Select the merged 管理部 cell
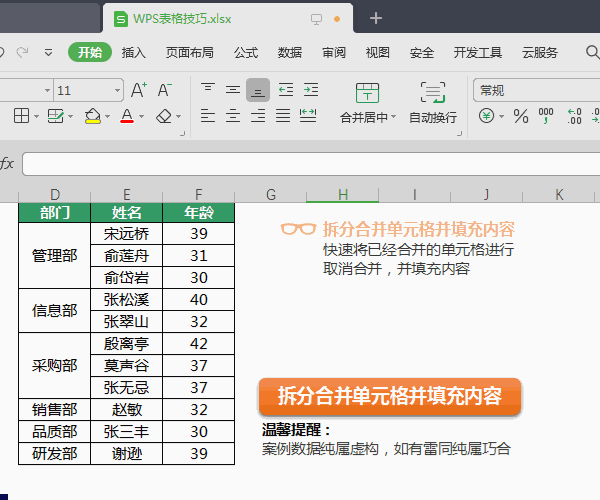Screen dimensions: 600x500 click(x=55, y=256)
